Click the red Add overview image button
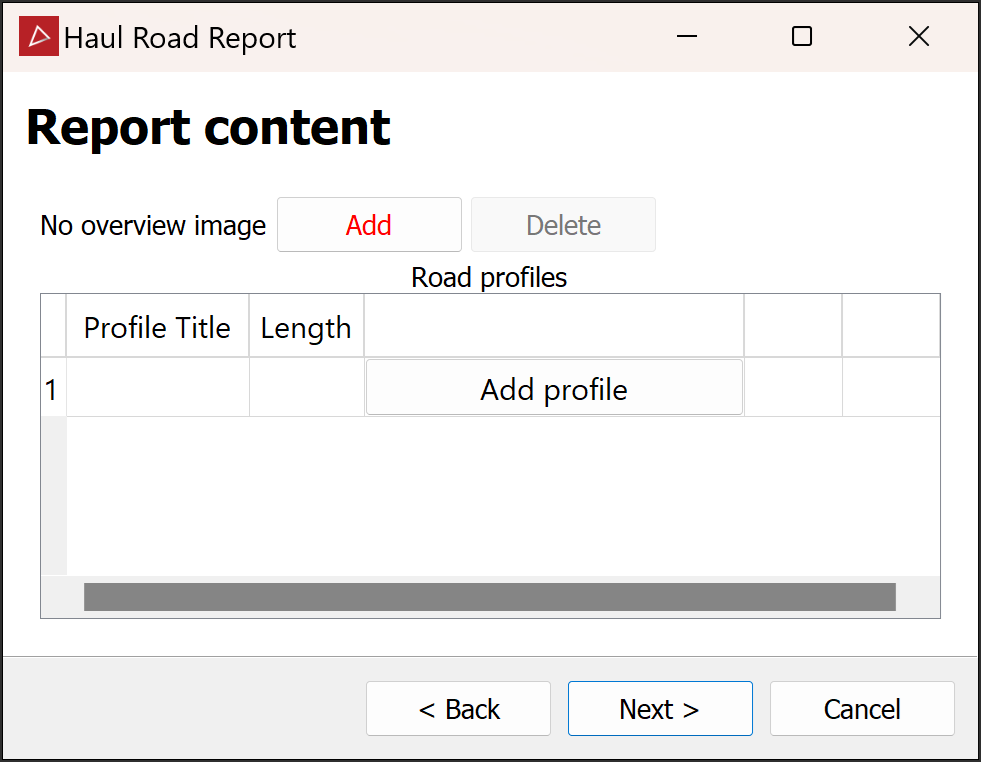This screenshot has width=981, height=762. (x=369, y=225)
